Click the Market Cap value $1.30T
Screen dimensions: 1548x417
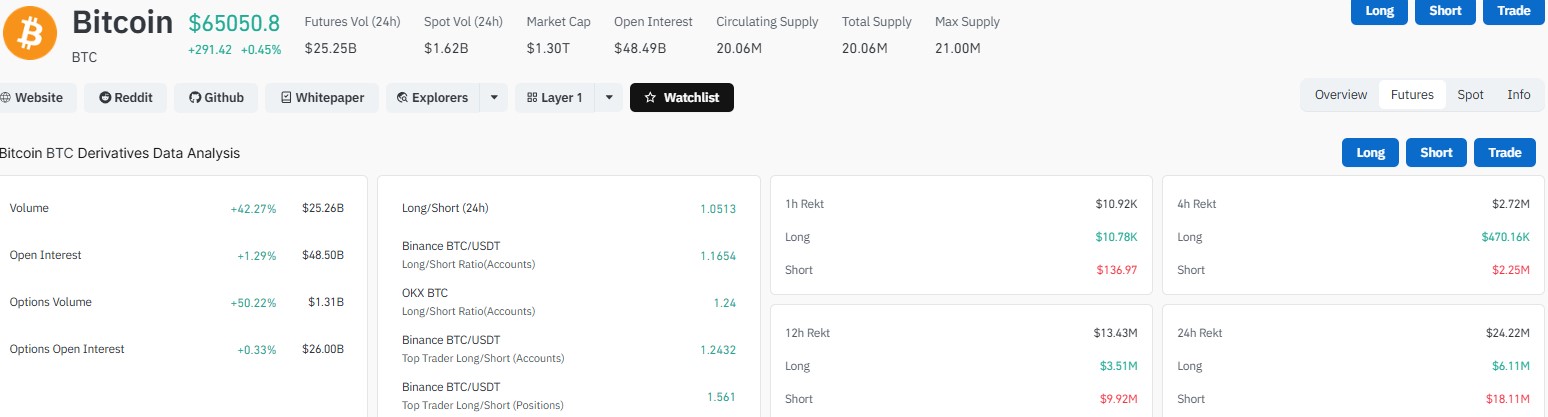pyautogui.click(x=549, y=47)
